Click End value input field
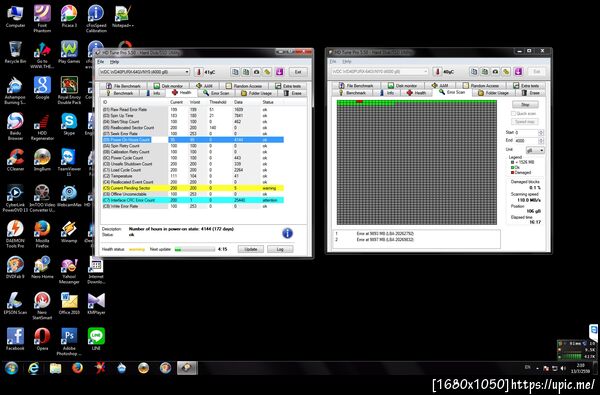Image resolution: width=600 pixels, height=395 pixels. click(x=526, y=140)
